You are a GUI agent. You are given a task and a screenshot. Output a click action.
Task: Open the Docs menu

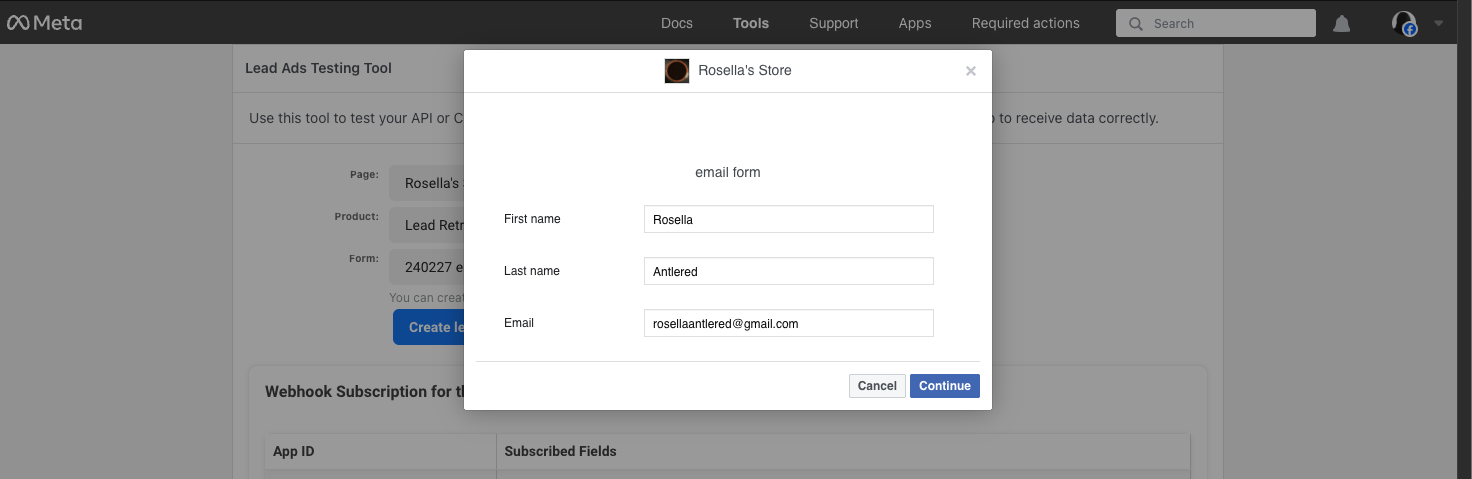click(677, 23)
